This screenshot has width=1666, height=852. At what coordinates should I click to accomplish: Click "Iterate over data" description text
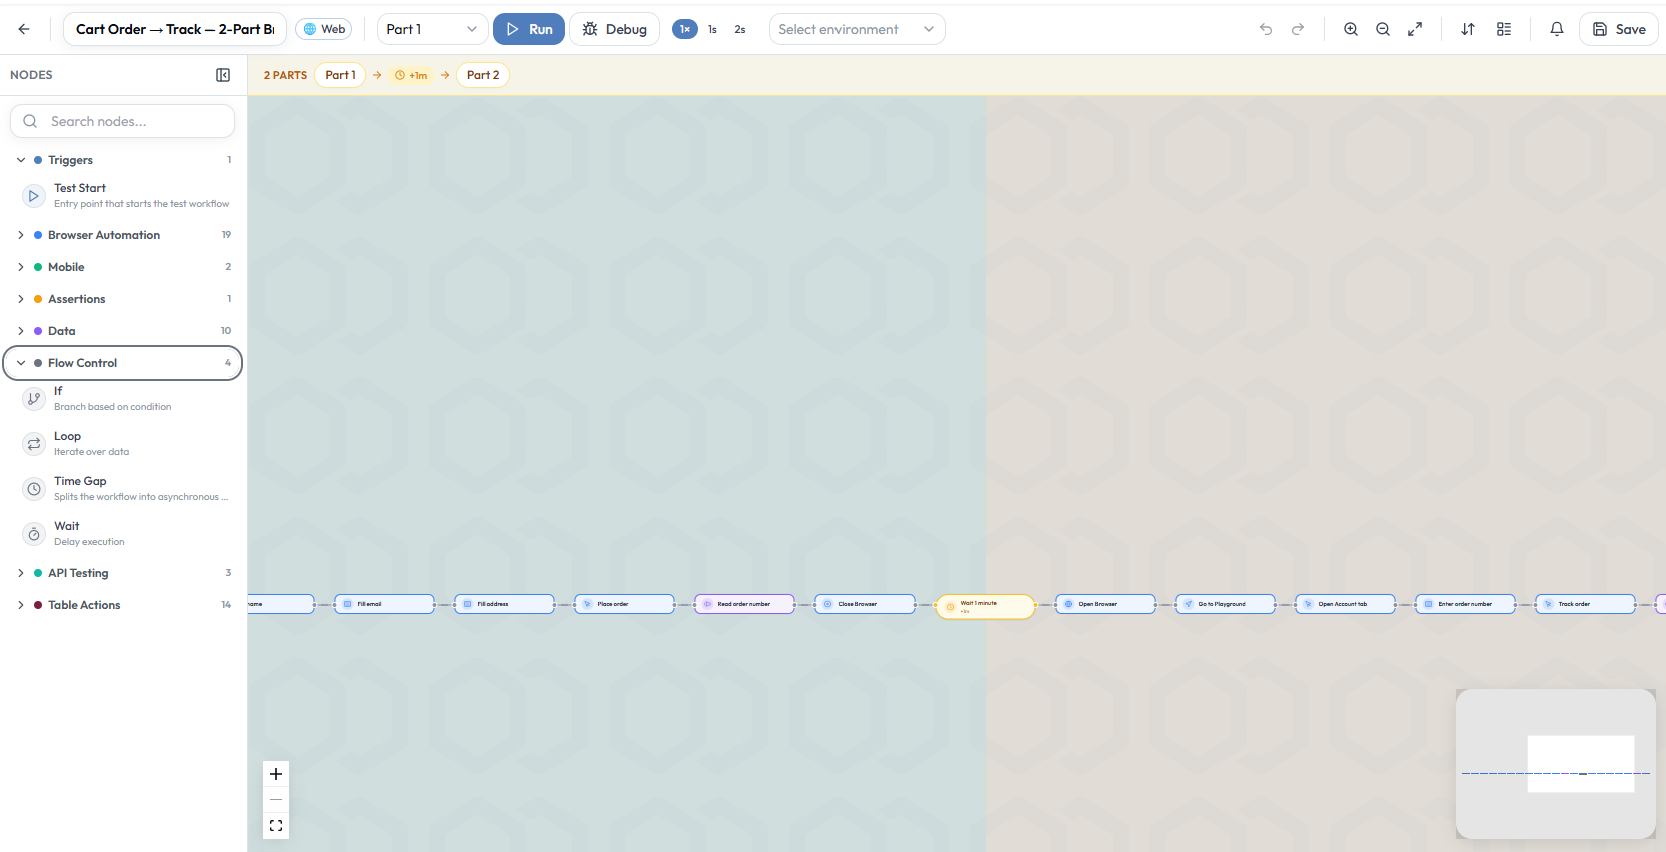coord(91,452)
